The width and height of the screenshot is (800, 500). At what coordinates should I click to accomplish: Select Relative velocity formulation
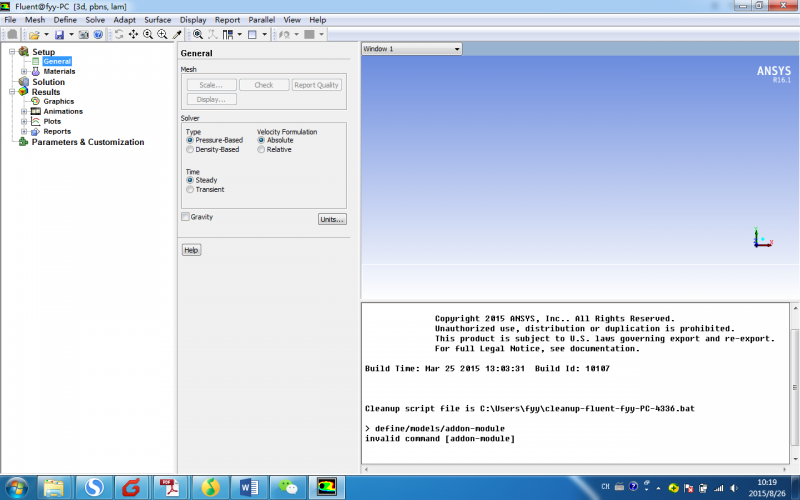(261, 150)
